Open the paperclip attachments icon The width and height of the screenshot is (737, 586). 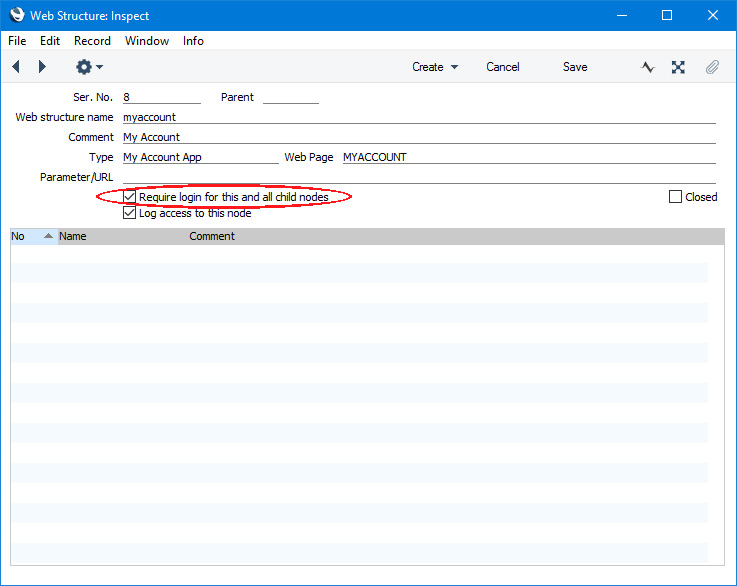click(x=712, y=67)
